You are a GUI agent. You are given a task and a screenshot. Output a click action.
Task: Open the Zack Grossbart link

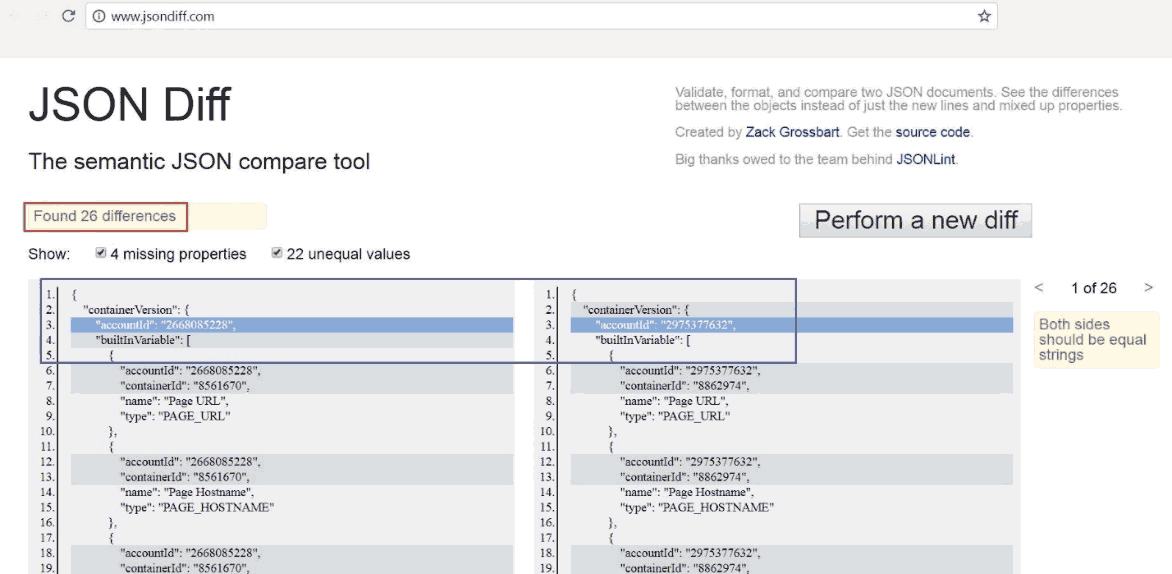tap(793, 132)
